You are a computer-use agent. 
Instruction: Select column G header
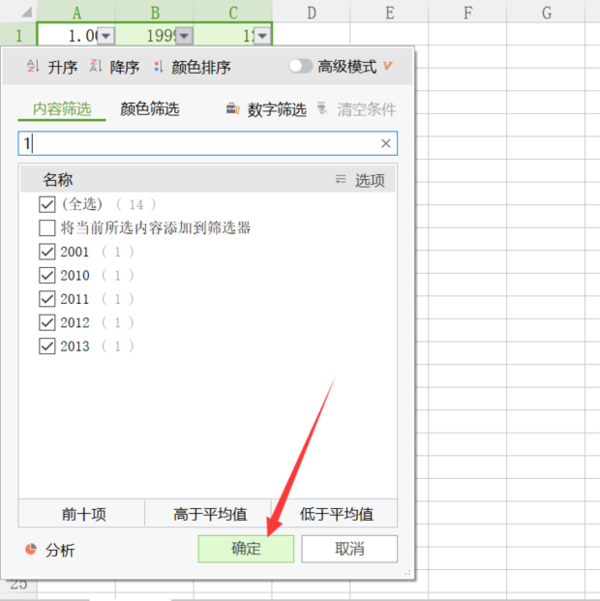click(x=547, y=11)
